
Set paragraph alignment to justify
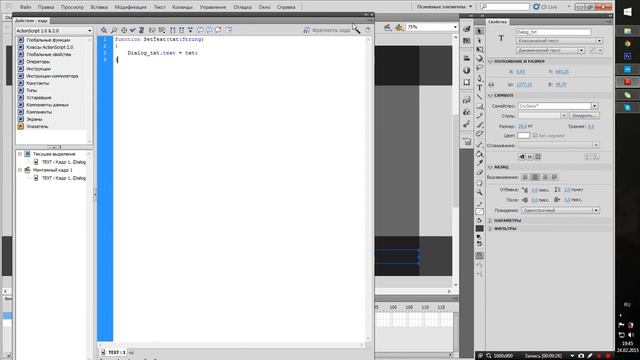point(554,177)
